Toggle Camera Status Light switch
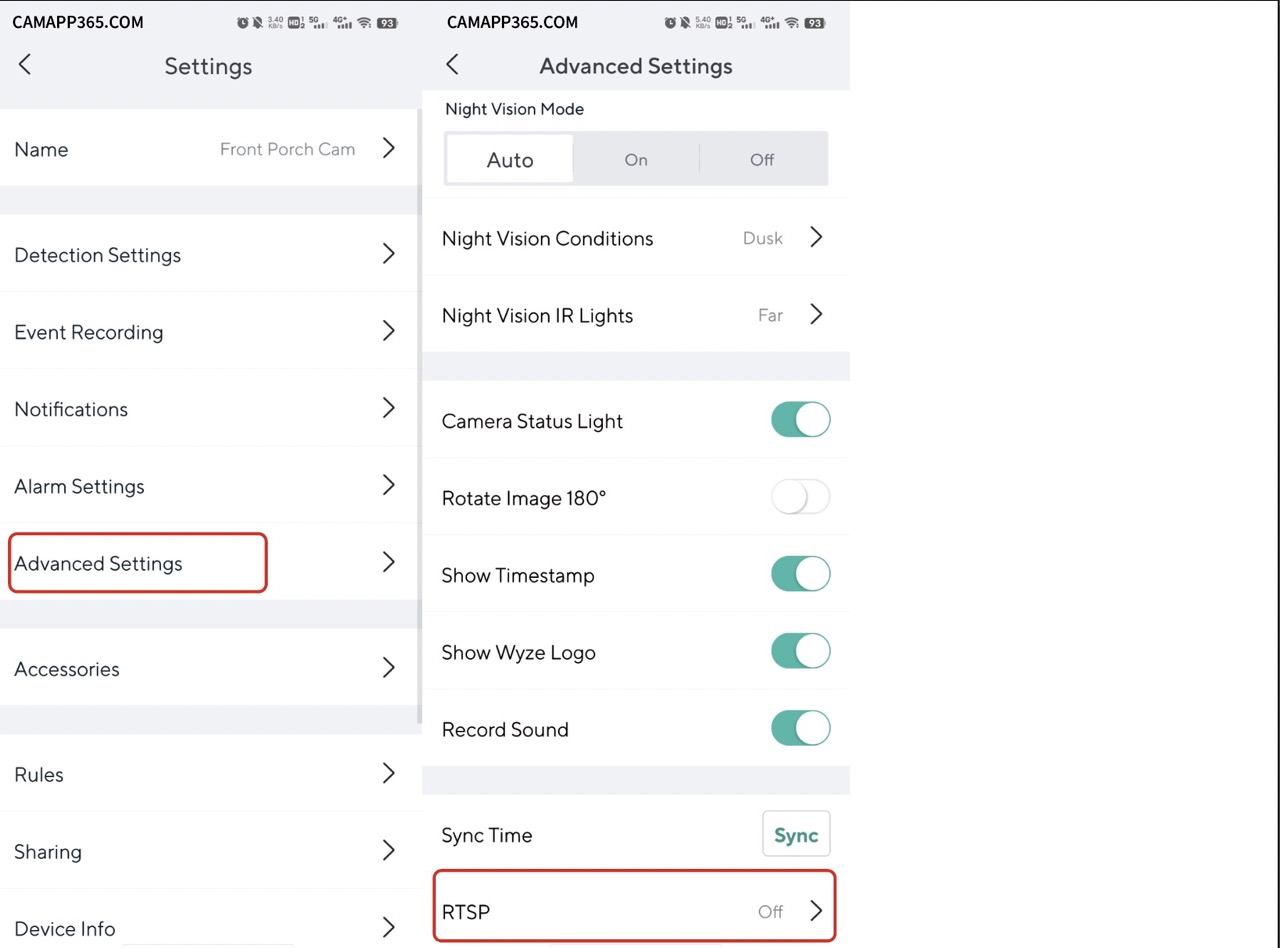The image size is (1280, 948). point(800,420)
